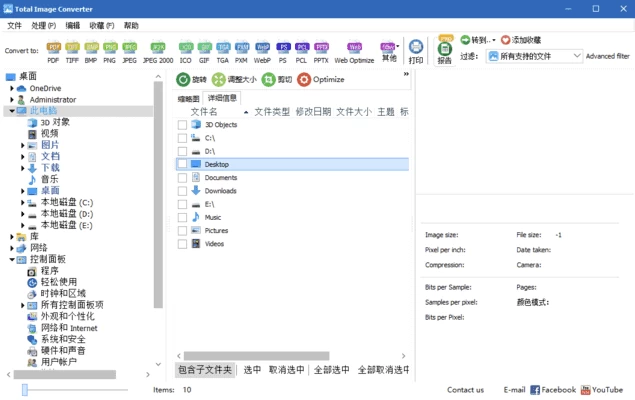The image size is (635, 400).
Task: Check the Desktop folder checkbox
Action: click(182, 164)
